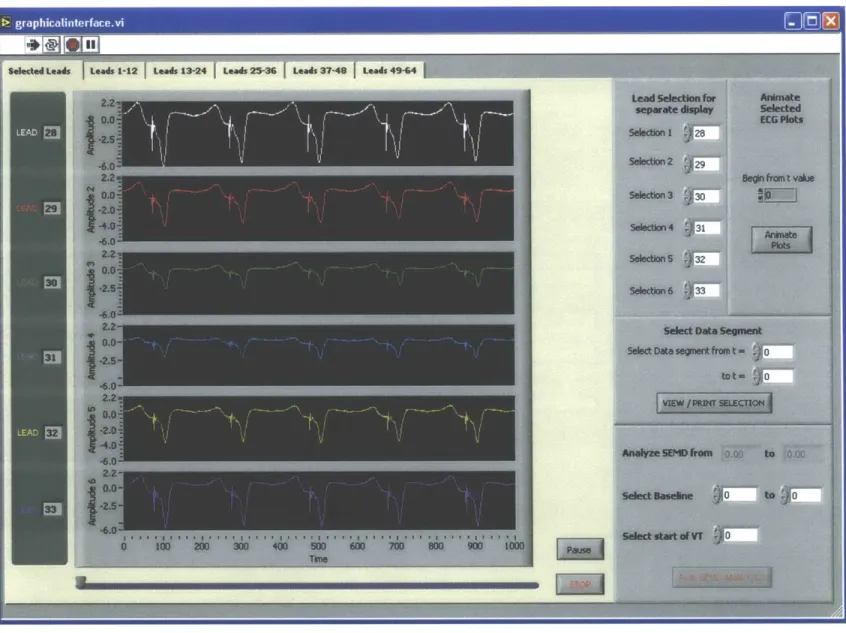This screenshot has width=846, height=633.
Task: Click the Selection 1 stepper arrows
Action: [x=687, y=133]
